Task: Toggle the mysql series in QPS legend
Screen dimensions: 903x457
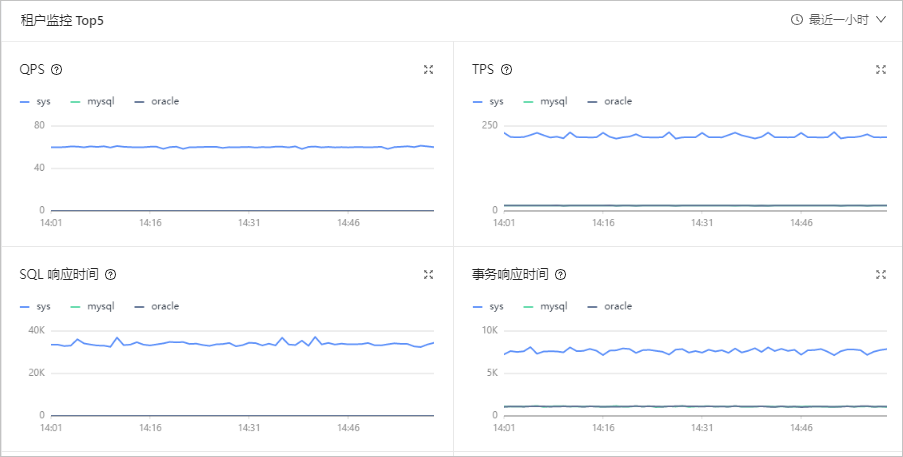Action: [x=92, y=101]
